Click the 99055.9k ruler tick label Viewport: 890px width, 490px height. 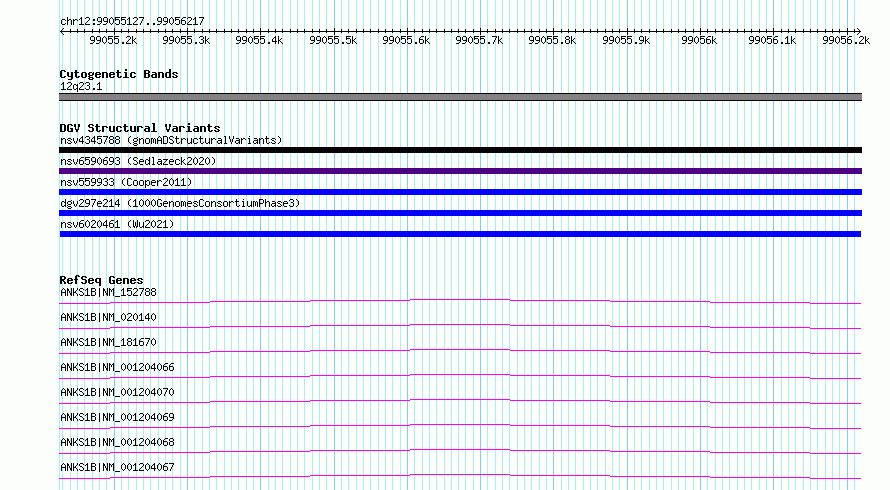pos(626,40)
